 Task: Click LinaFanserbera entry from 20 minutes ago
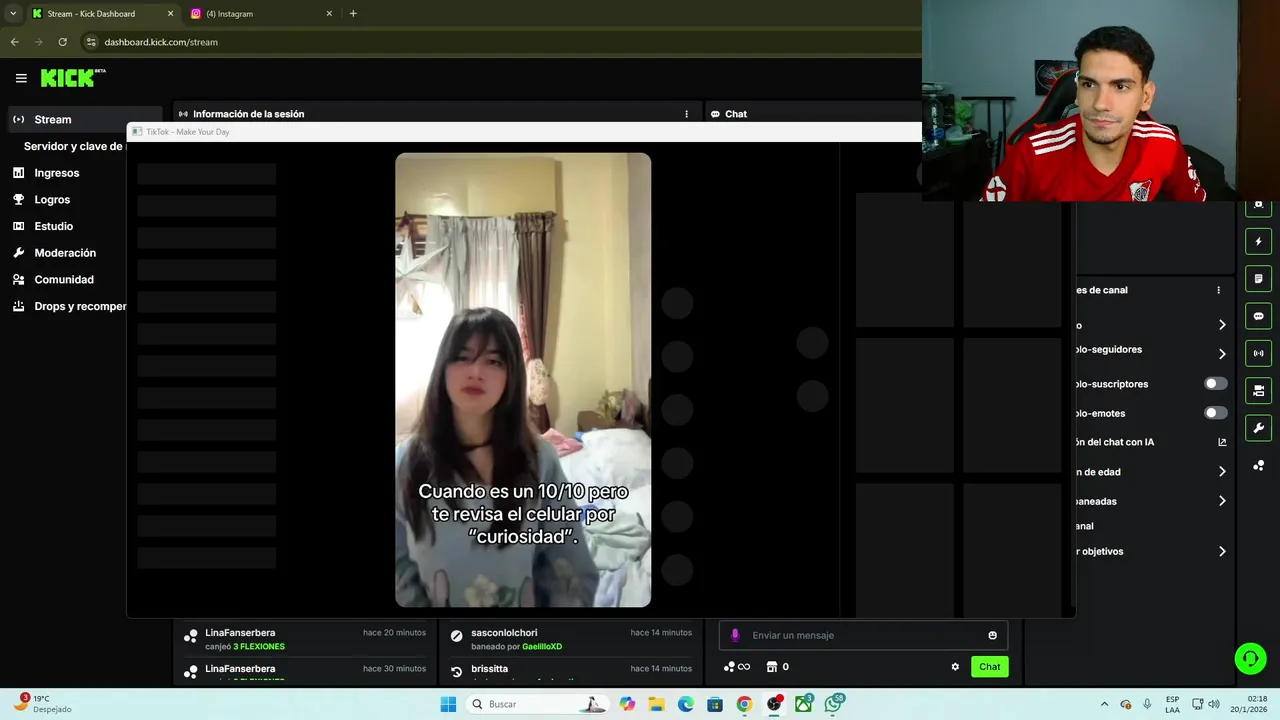point(305,639)
